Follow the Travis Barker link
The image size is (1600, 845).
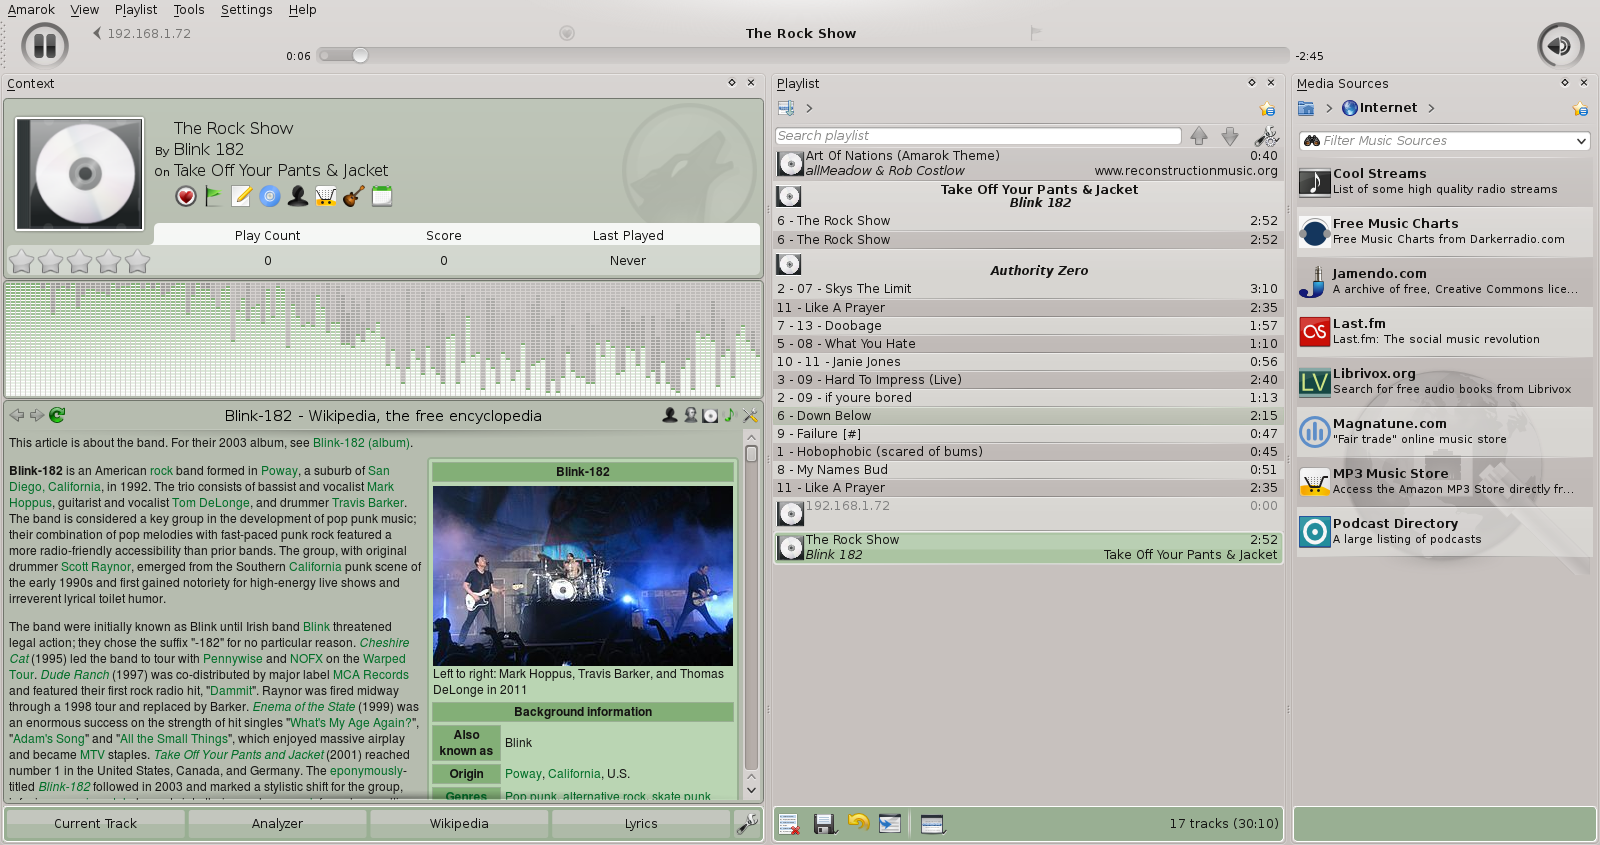(x=368, y=503)
